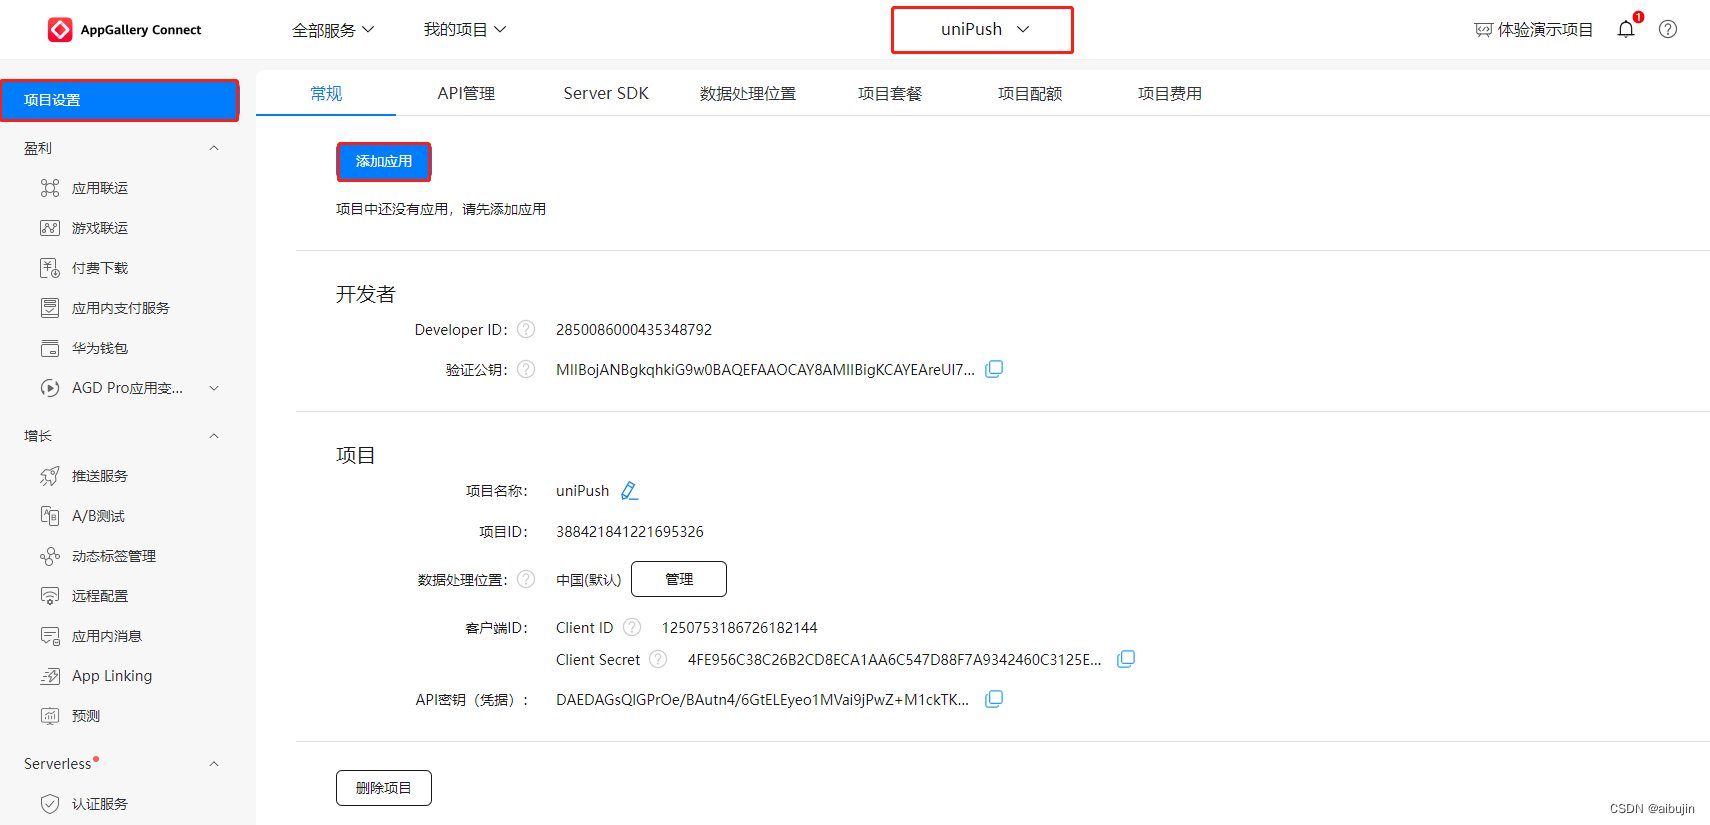The width and height of the screenshot is (1710, 825).
Task: Switch to the API管理 tab
Action: pyautogui.click(x=466, y=93)
